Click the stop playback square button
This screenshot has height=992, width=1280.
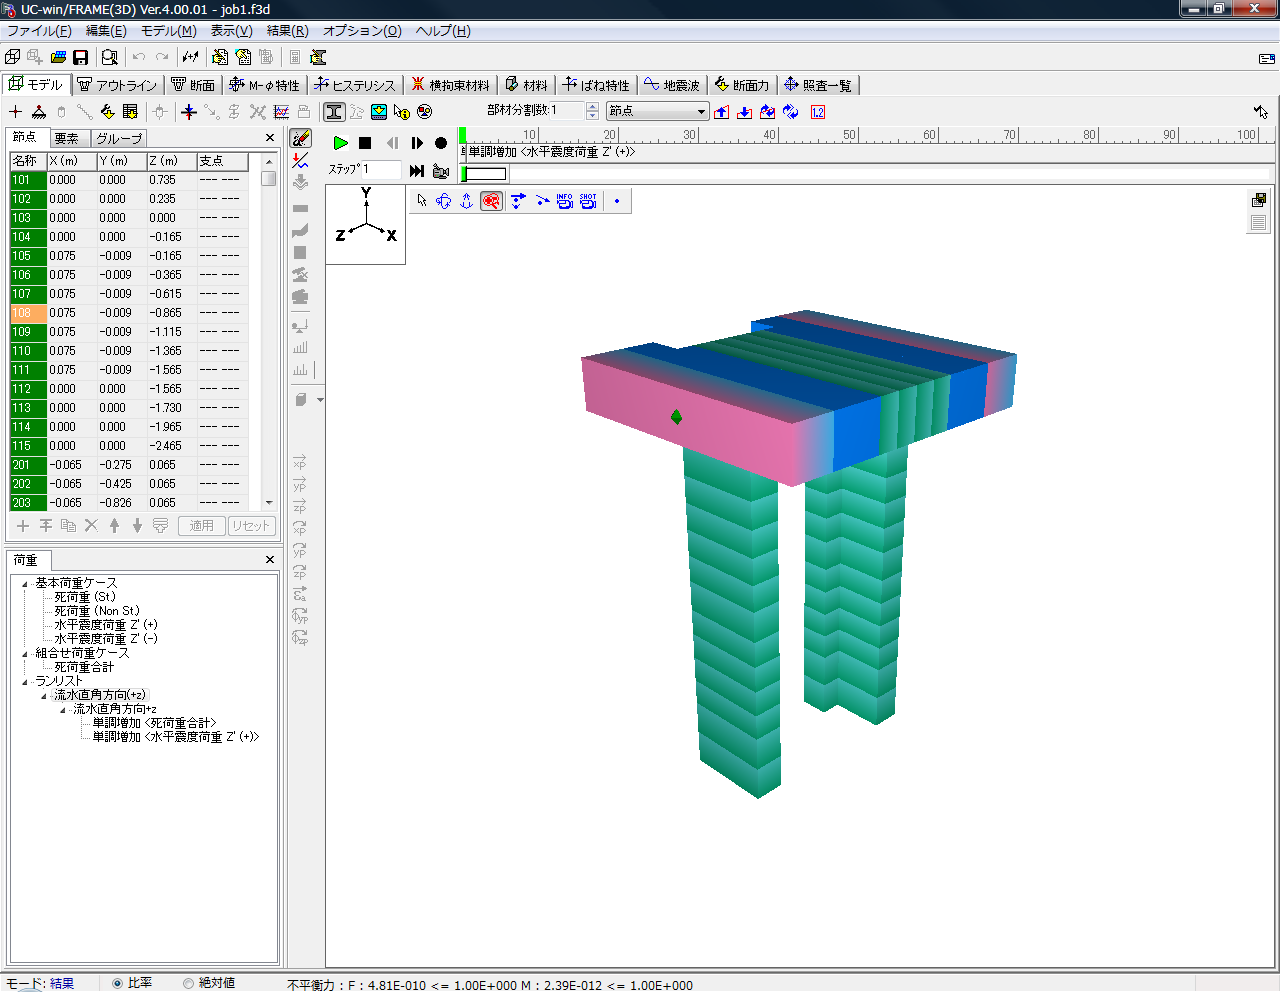tap(365, 143)
